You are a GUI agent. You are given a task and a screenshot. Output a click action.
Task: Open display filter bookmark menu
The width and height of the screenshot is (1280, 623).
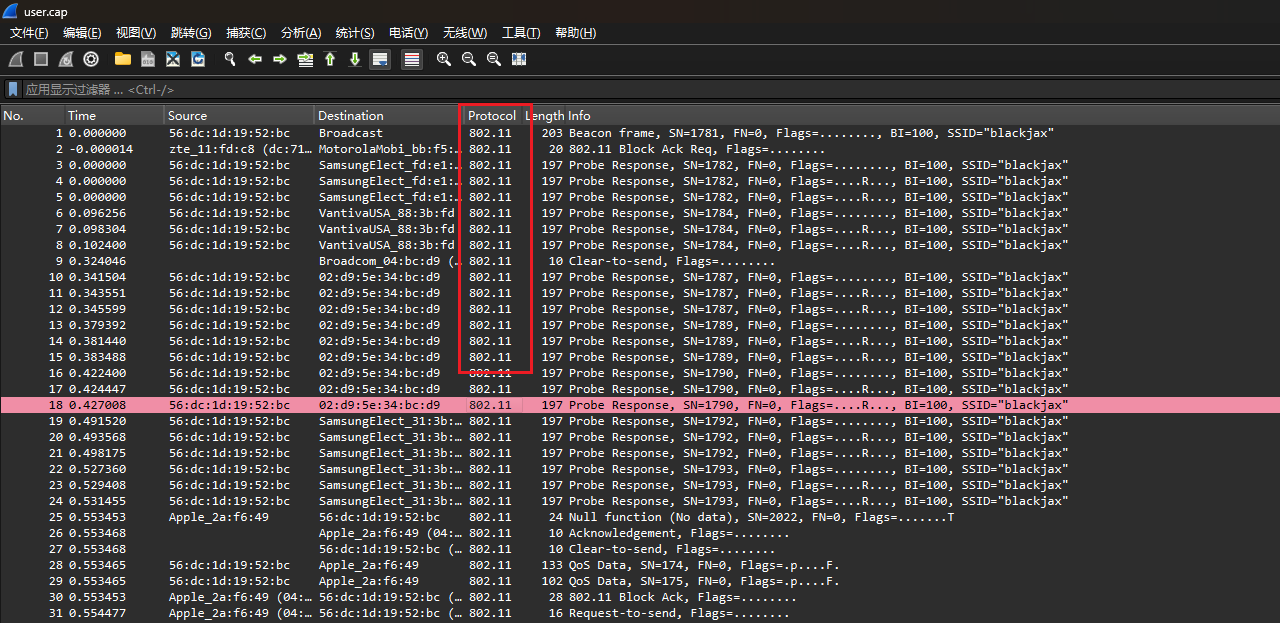point(13,89)
